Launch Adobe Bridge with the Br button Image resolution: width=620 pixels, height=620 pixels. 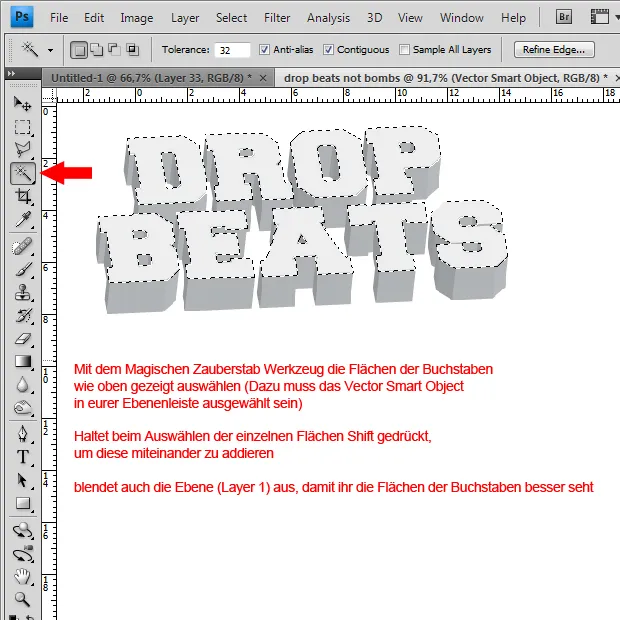coord(565,17)
